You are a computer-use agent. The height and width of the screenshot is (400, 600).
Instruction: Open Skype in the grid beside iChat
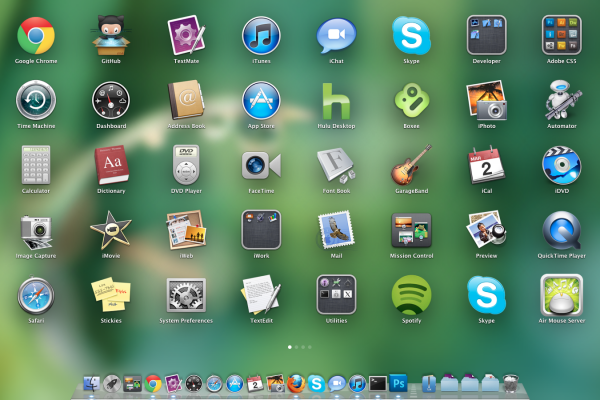[411, 35]
